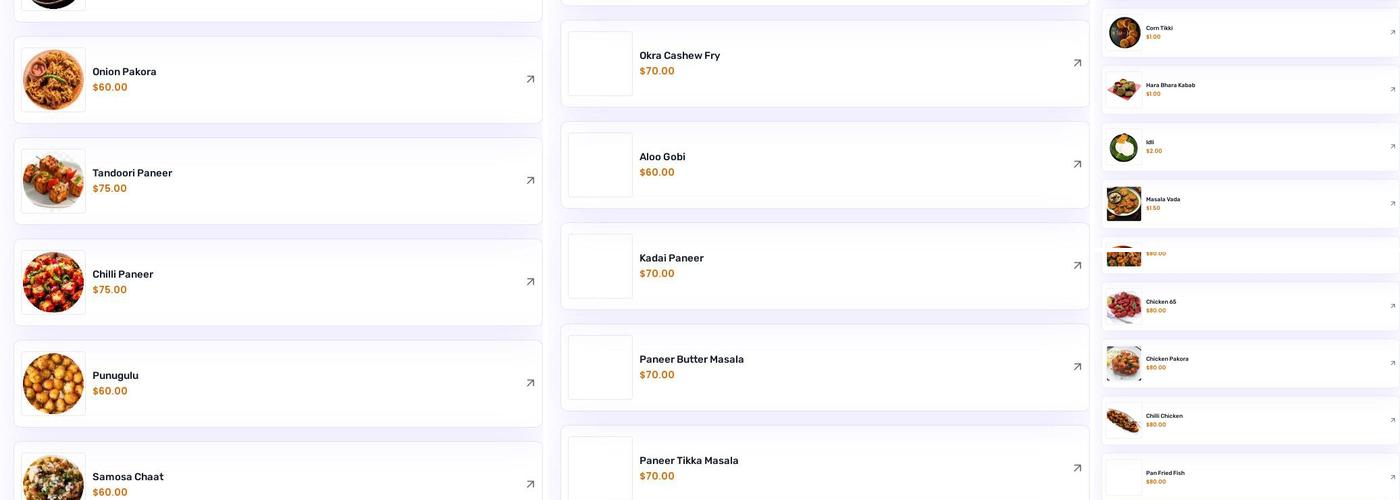This screenshot has width=1400, height=500.
Task: Click the arrow icon for Kadai Paneer
Action: [x=1077, y=266]
